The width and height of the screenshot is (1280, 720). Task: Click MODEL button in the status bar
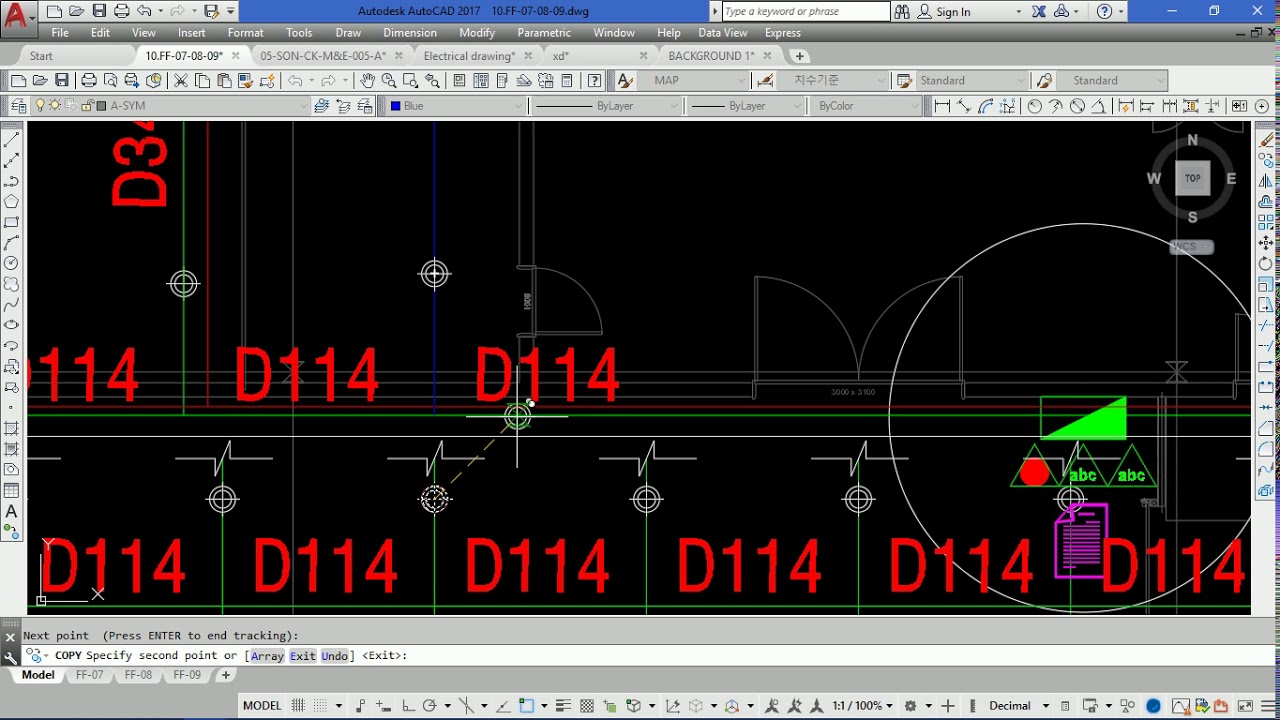(x=262, y=705)
